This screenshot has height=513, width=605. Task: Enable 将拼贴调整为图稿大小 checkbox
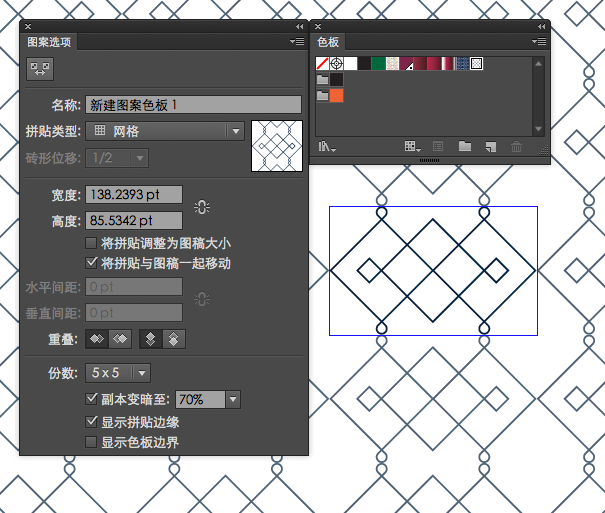point(91,243)
